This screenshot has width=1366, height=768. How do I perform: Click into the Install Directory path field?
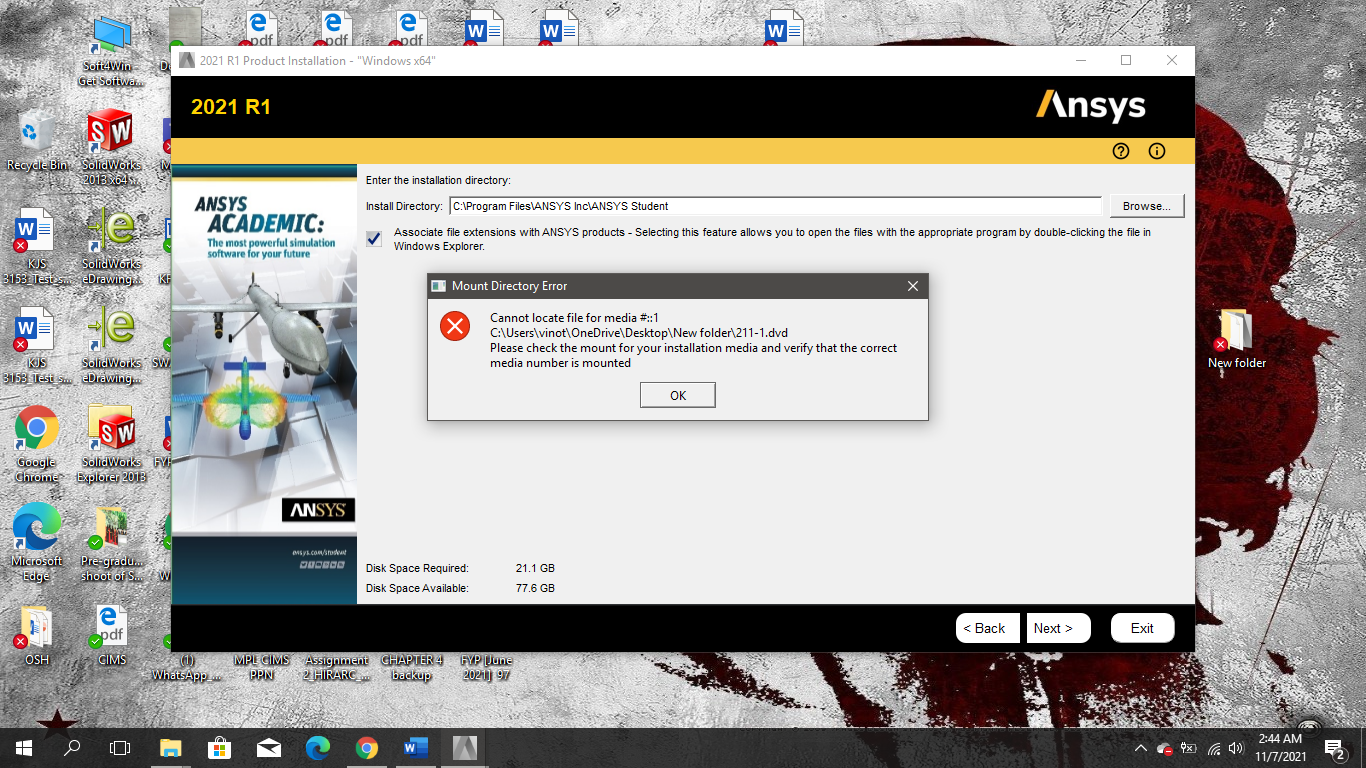pos(775,206)
